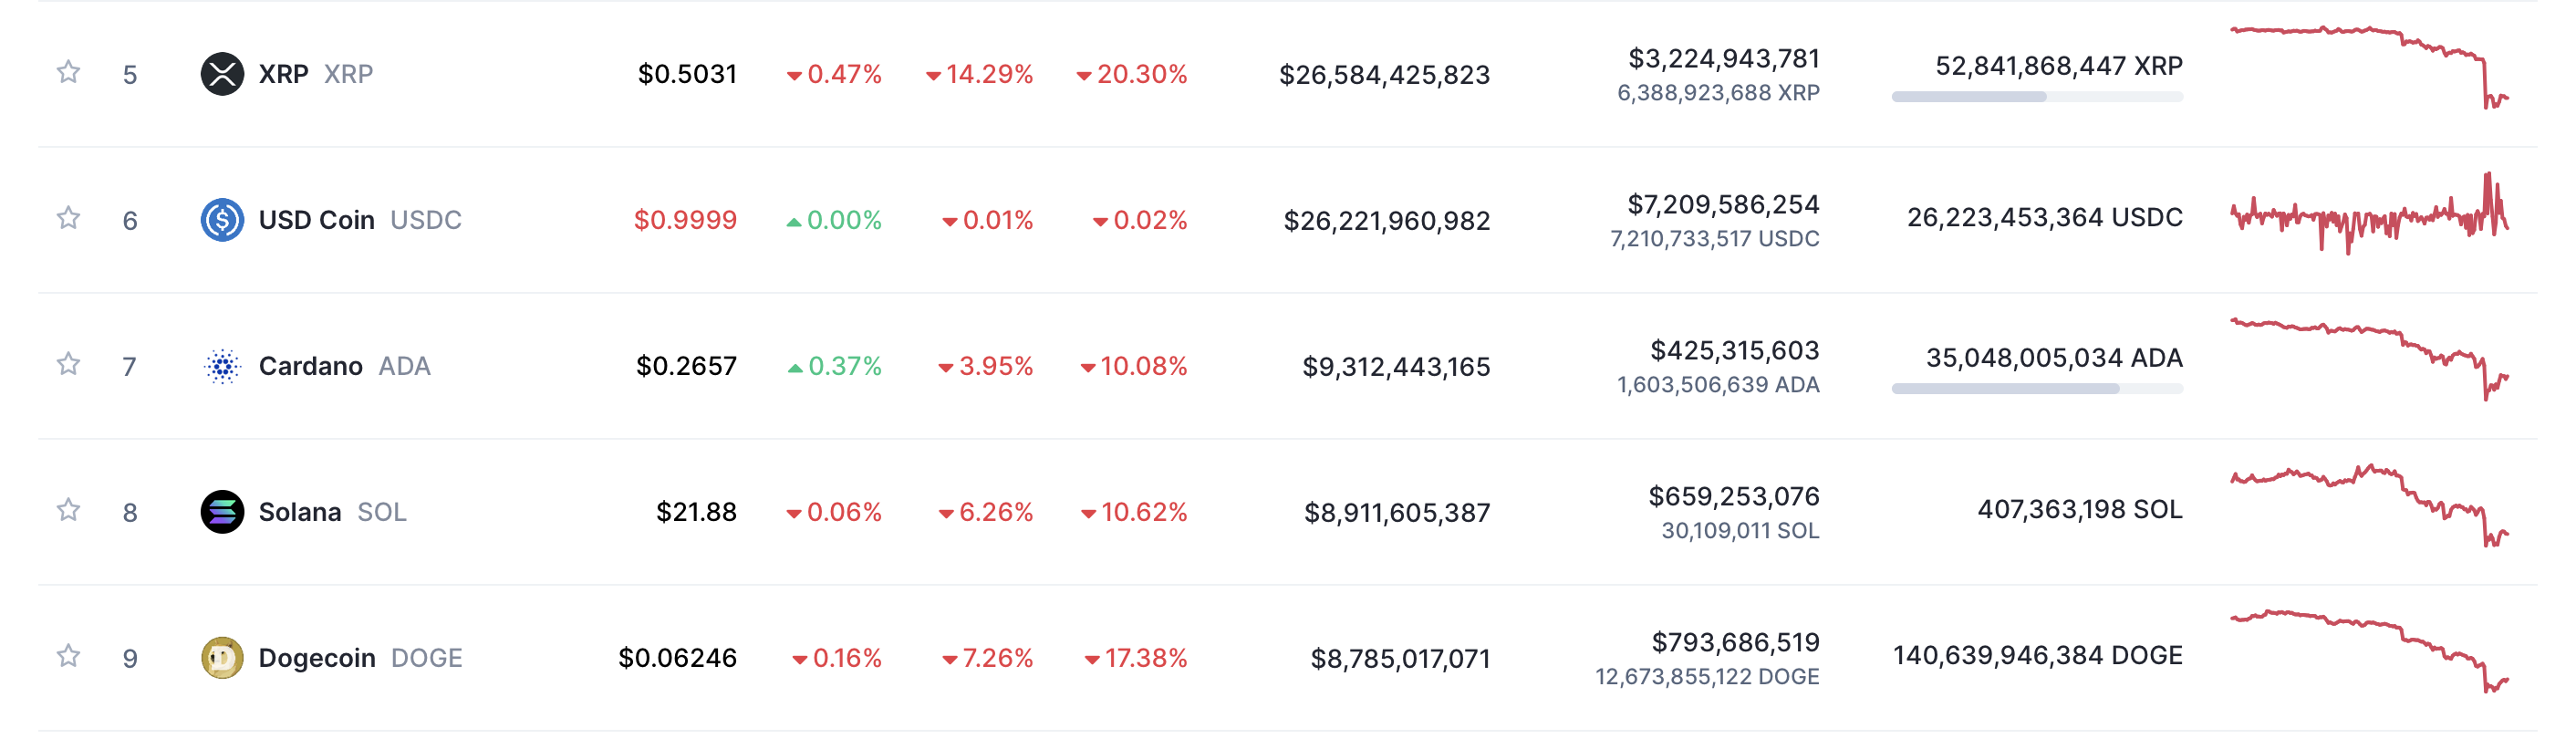This screenshot has height=739, width=2576.
Task: Click Cardano circulating supply progress bar
Action: point(2036,389)
